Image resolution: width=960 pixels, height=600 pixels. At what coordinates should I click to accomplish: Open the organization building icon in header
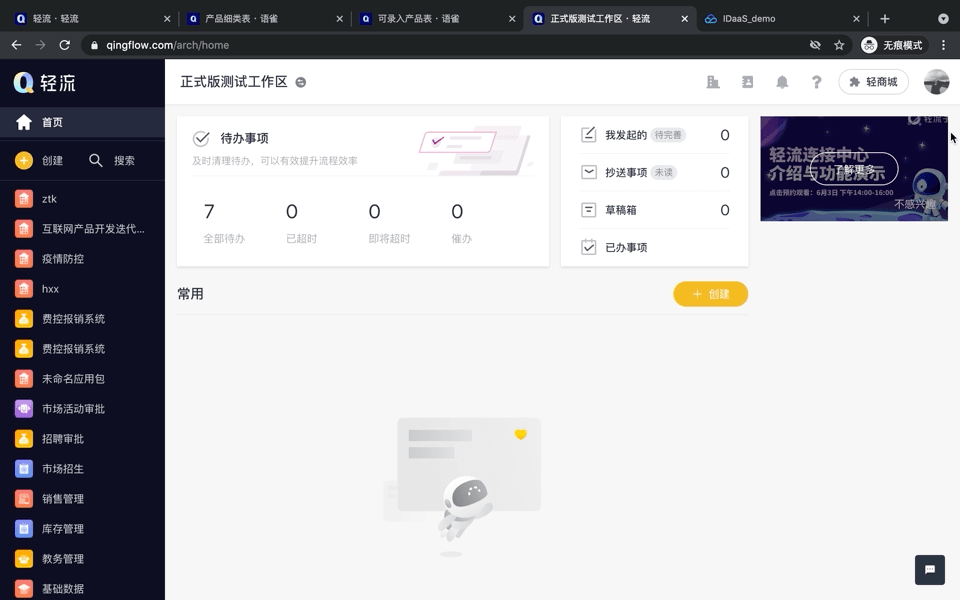click(x=713, y=81)
